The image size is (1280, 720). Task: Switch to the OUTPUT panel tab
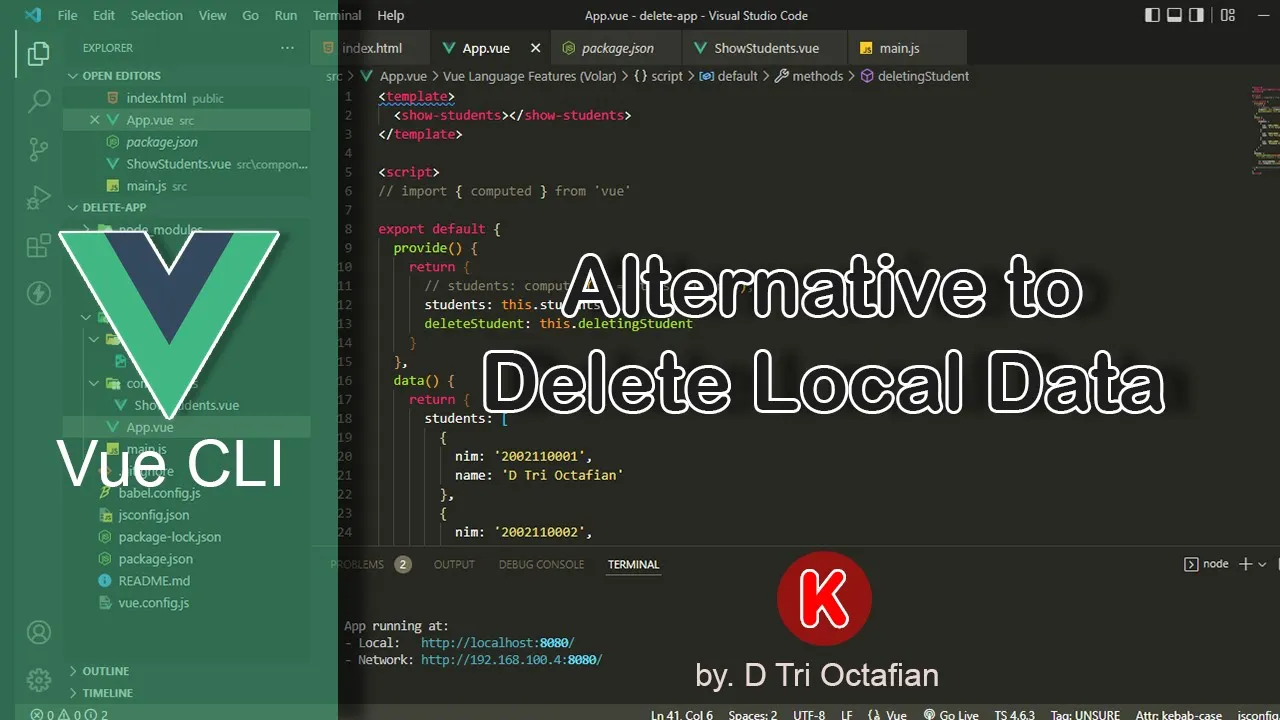[454, 564]
